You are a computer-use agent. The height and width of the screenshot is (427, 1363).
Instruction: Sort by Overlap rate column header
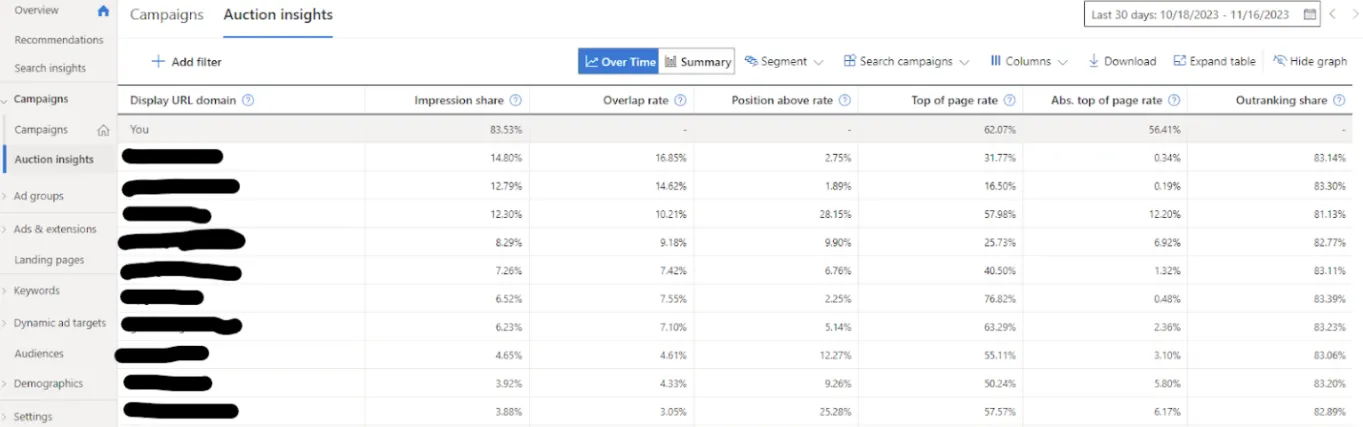(x=637, y=100)
